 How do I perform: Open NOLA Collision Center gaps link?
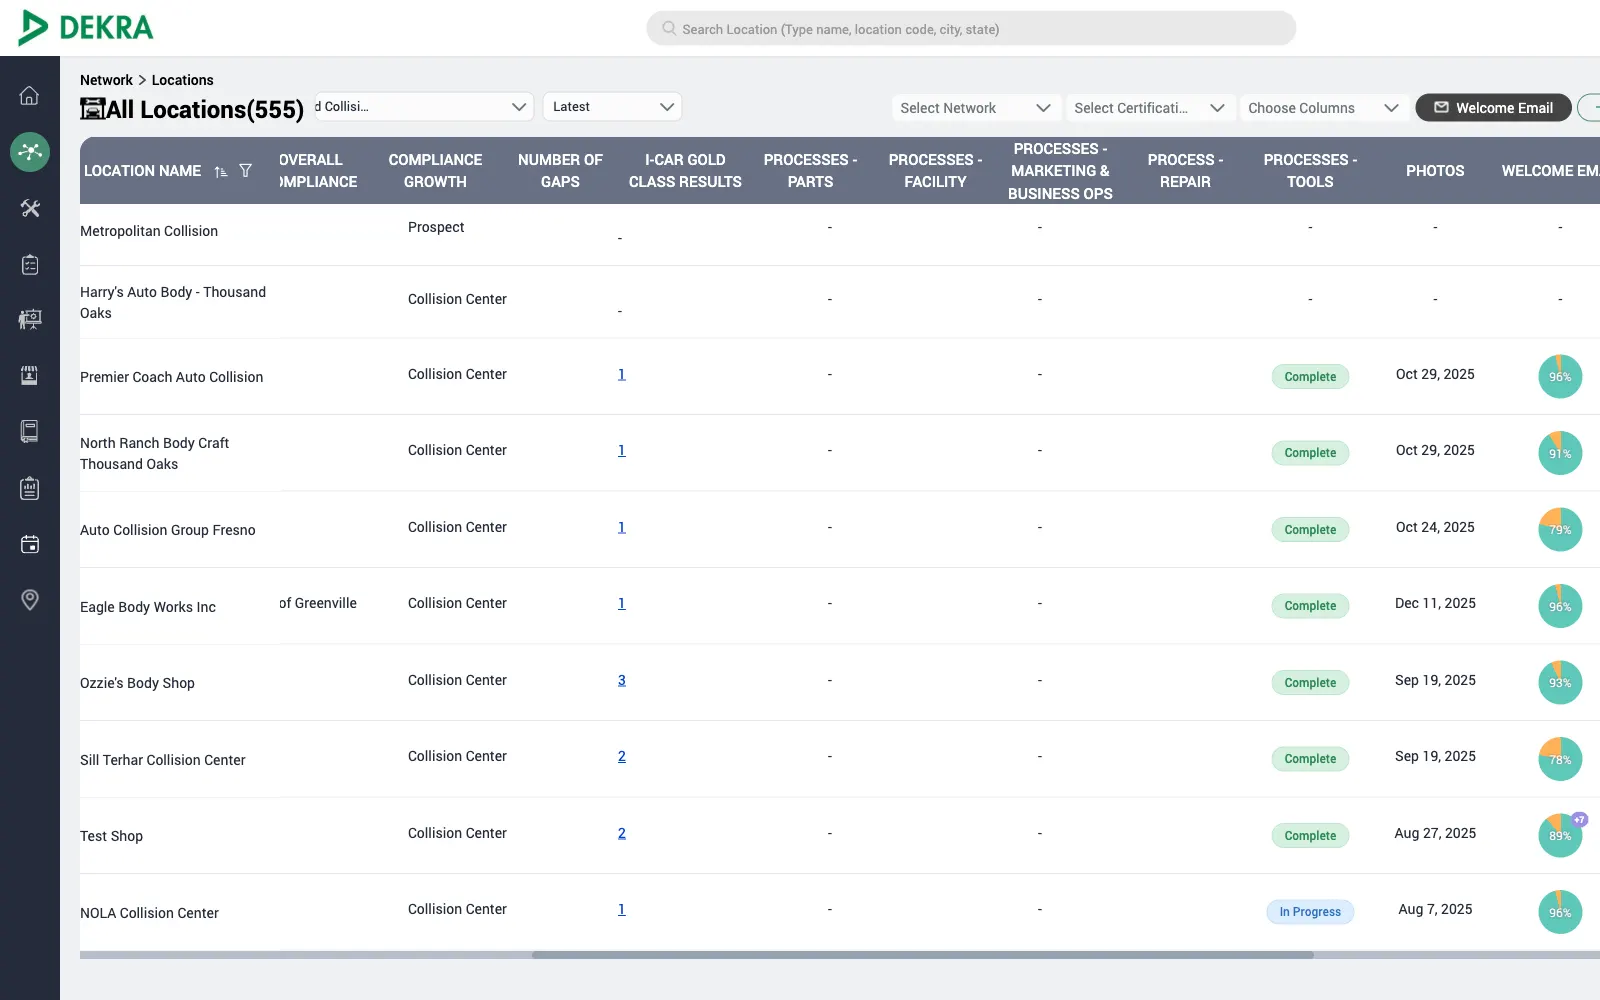[622, 910]
